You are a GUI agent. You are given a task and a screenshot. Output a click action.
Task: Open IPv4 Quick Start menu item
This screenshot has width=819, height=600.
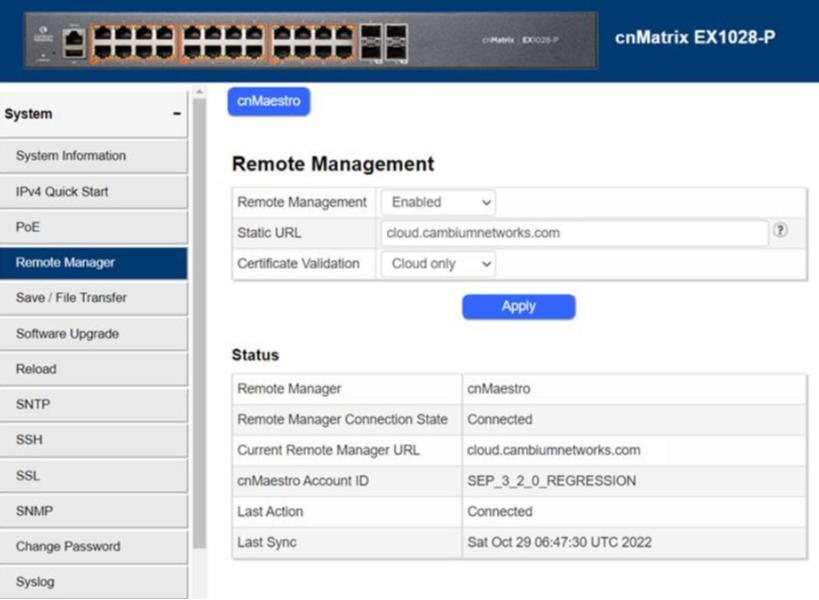[93, 192]
